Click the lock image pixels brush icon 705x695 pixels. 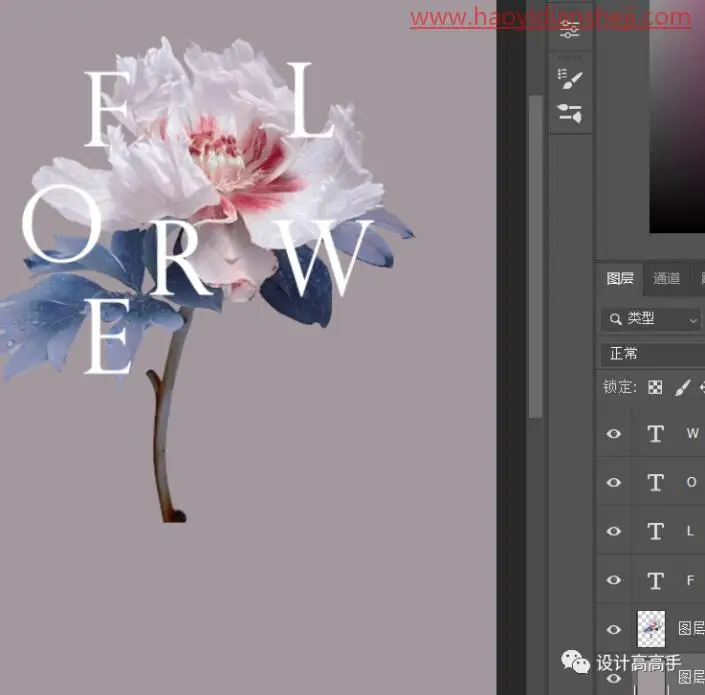tap(682, 387)
